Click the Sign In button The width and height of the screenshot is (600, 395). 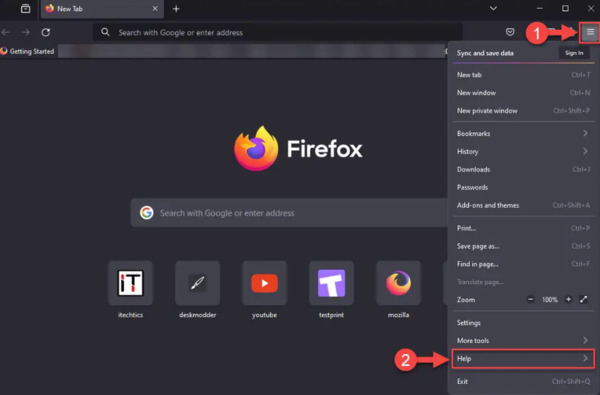coord(574,53)
